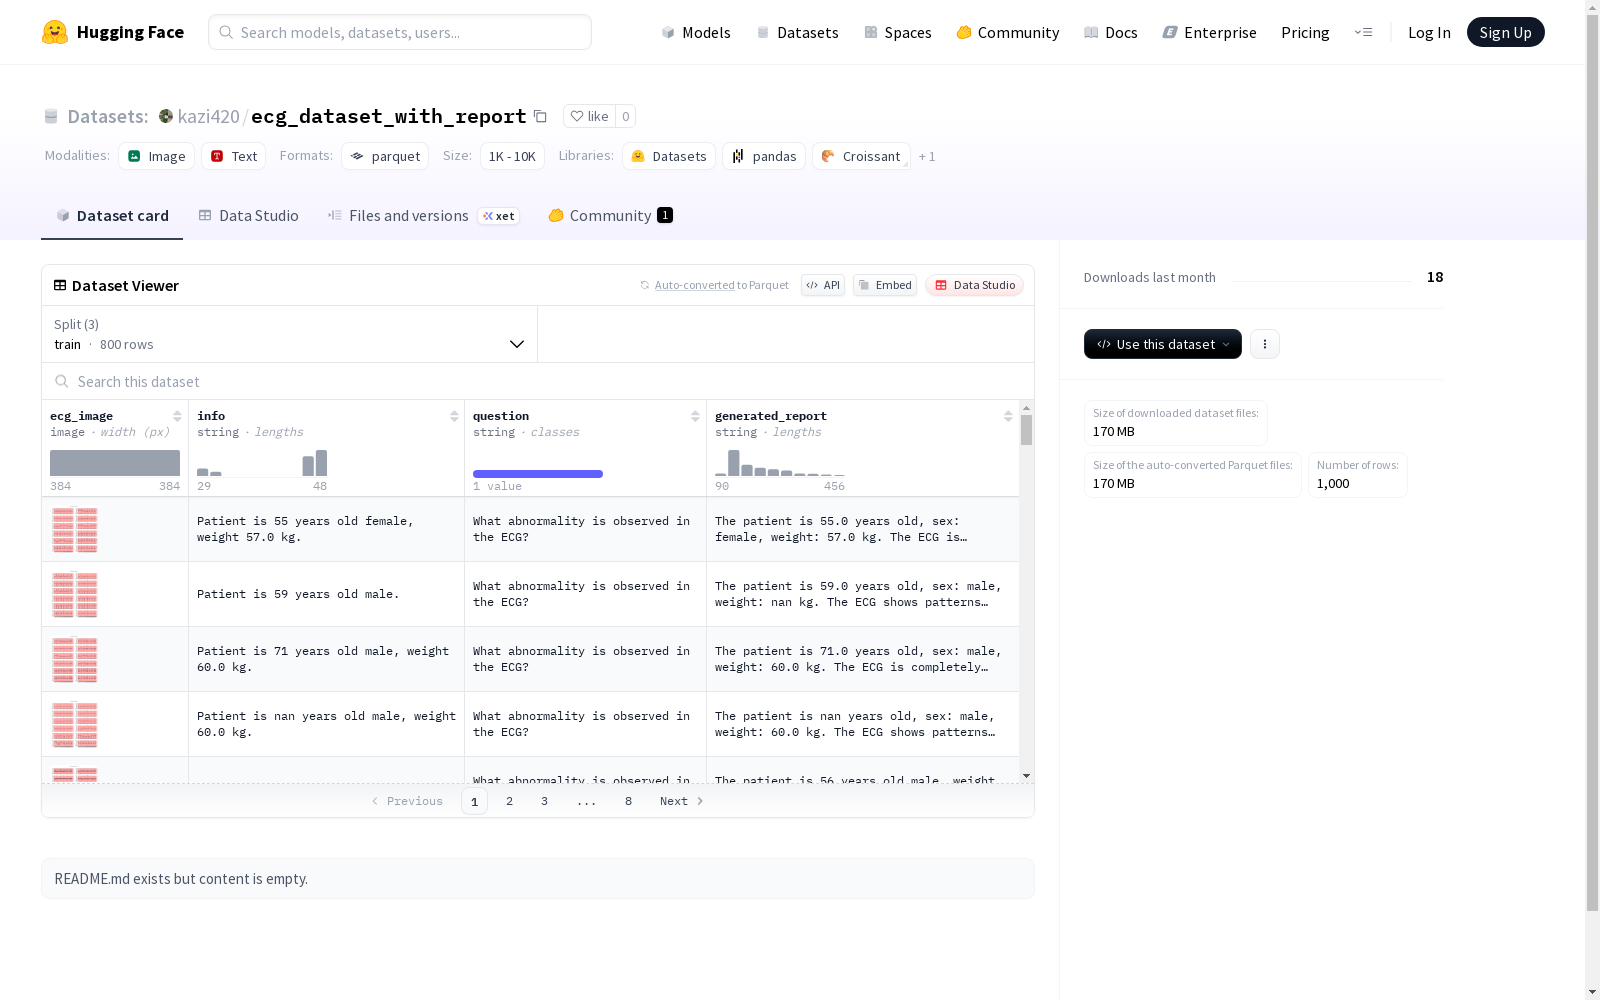The width and height of the screenshot is (1600, 1000).
Task: Open Community in the top navigation
Action: coord(1007,32)
